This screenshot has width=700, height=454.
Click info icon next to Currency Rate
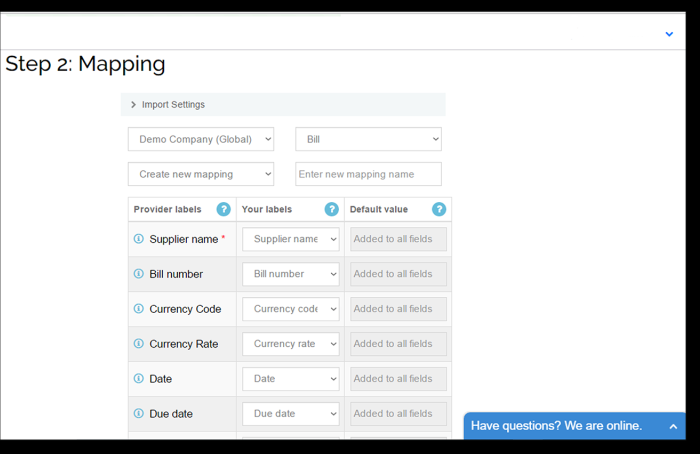tap(139, 344)
